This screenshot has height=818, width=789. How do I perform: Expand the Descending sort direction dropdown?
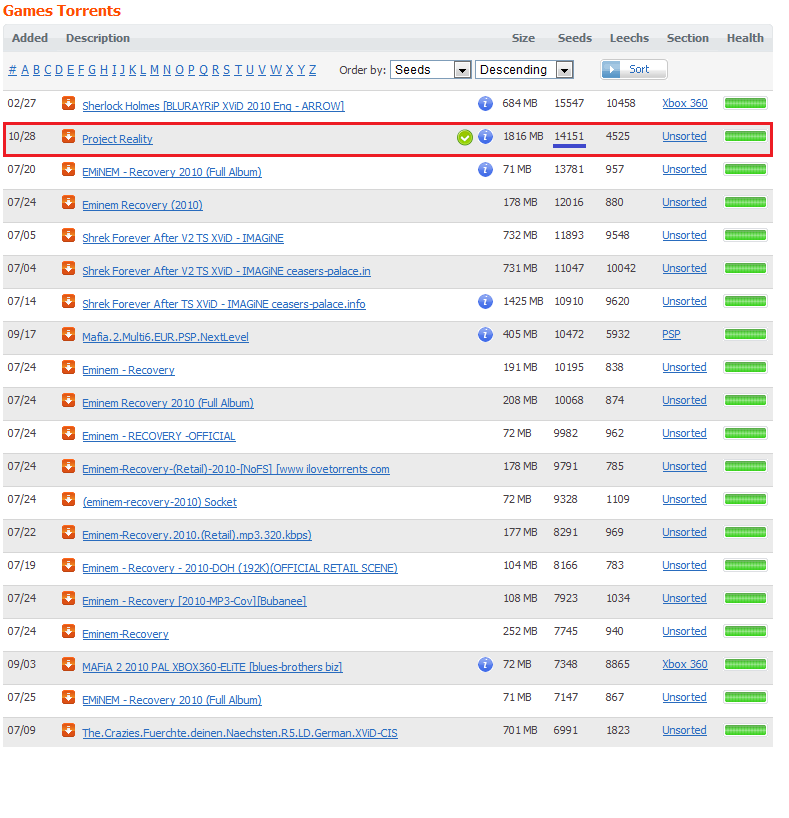tap(524, 70)
